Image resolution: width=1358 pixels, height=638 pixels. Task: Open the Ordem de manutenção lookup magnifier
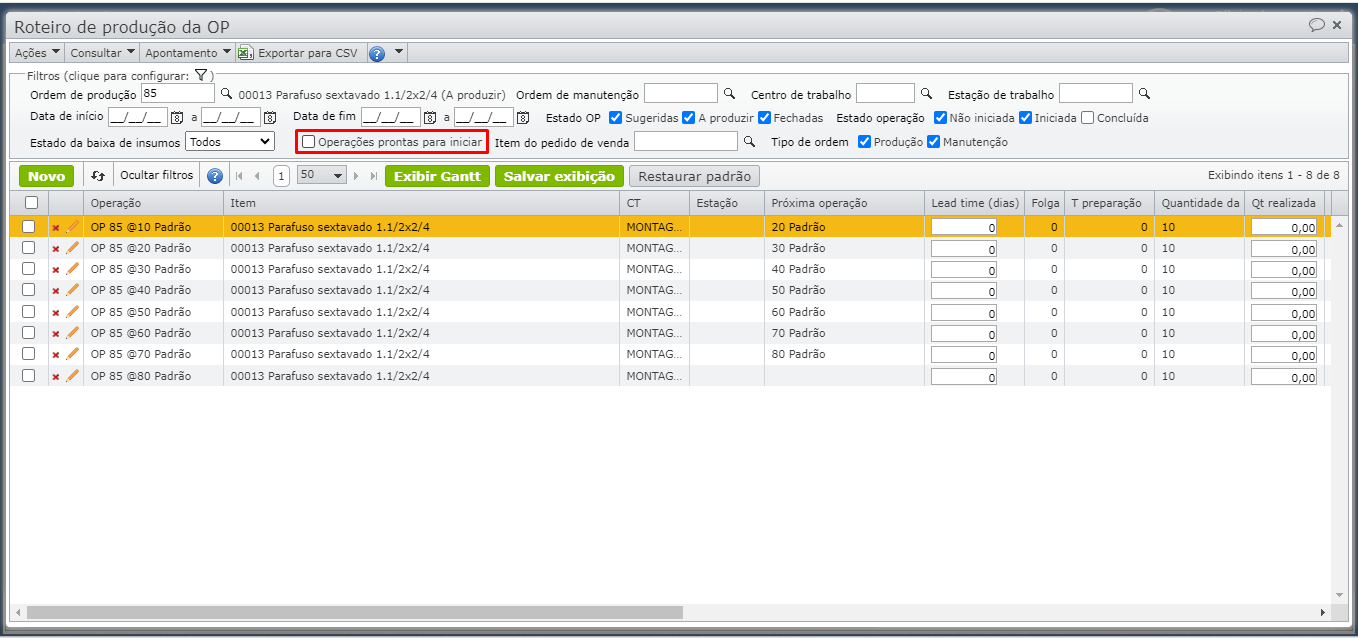click(729, 94)
